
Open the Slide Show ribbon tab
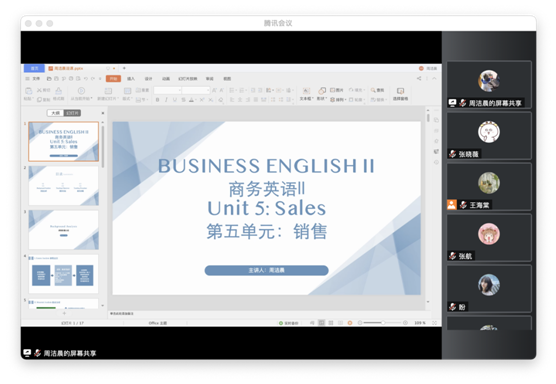click(188, 78)
